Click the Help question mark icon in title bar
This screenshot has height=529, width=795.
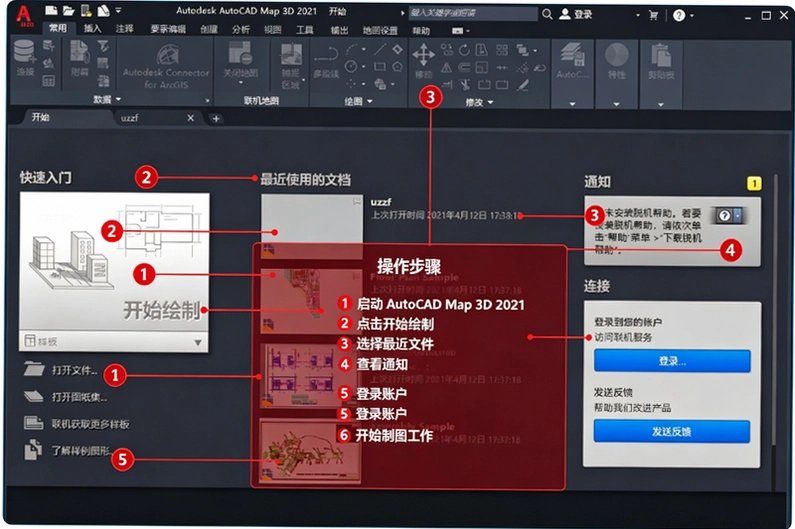click(x=679, y=15)
